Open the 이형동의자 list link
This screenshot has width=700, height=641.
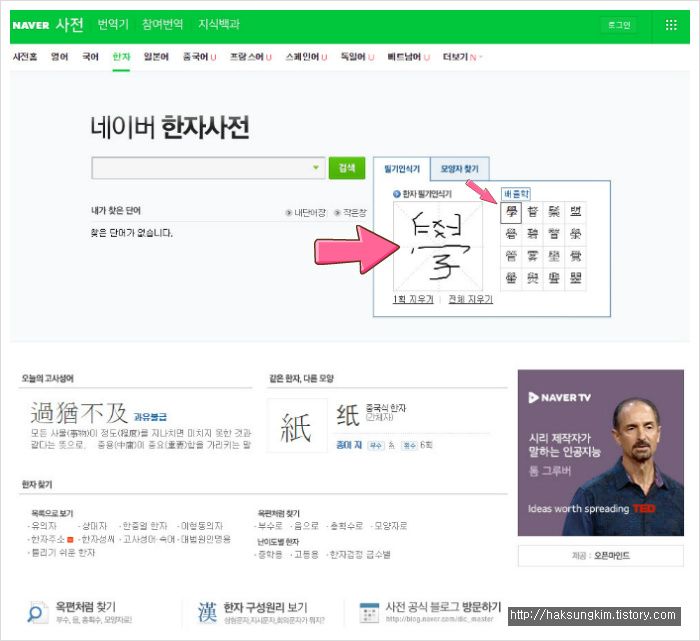[x=201, y=526]
